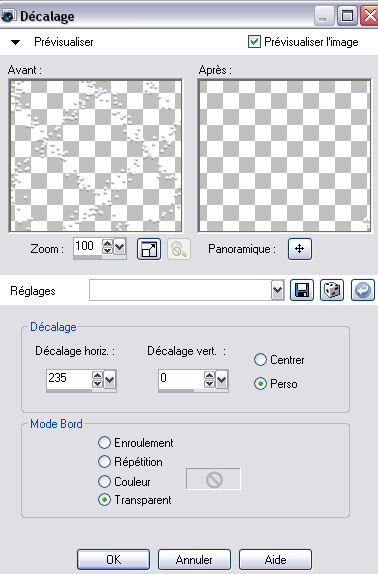Click the Après preview image
The height and width of the screenshot is (574, 378).
284,156
